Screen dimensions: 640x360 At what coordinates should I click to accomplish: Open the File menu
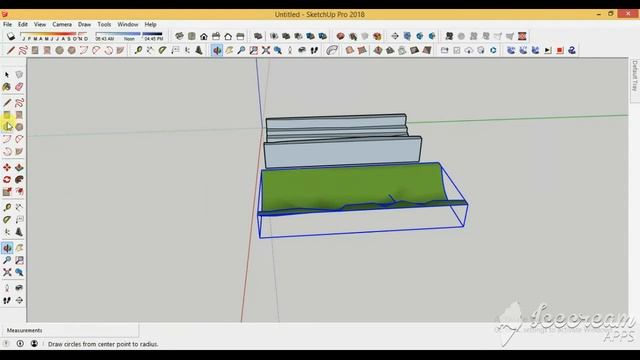point(7,24)
